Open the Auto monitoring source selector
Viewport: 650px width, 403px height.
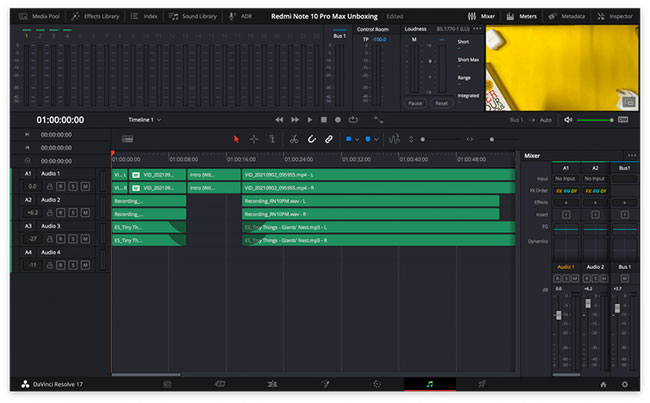coord(546,120)
